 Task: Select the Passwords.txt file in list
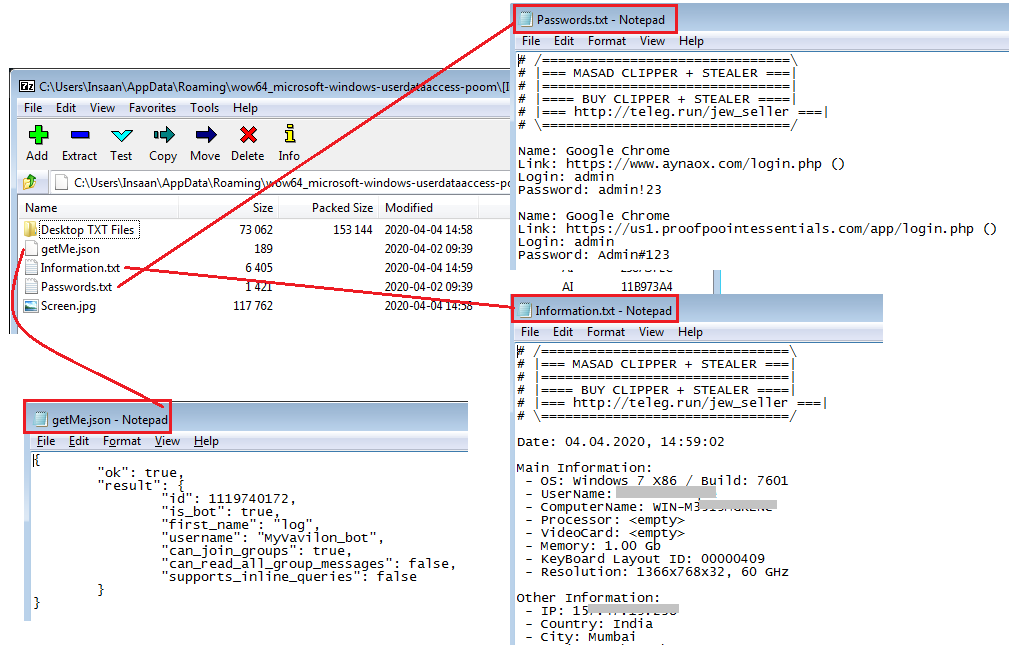76,287
